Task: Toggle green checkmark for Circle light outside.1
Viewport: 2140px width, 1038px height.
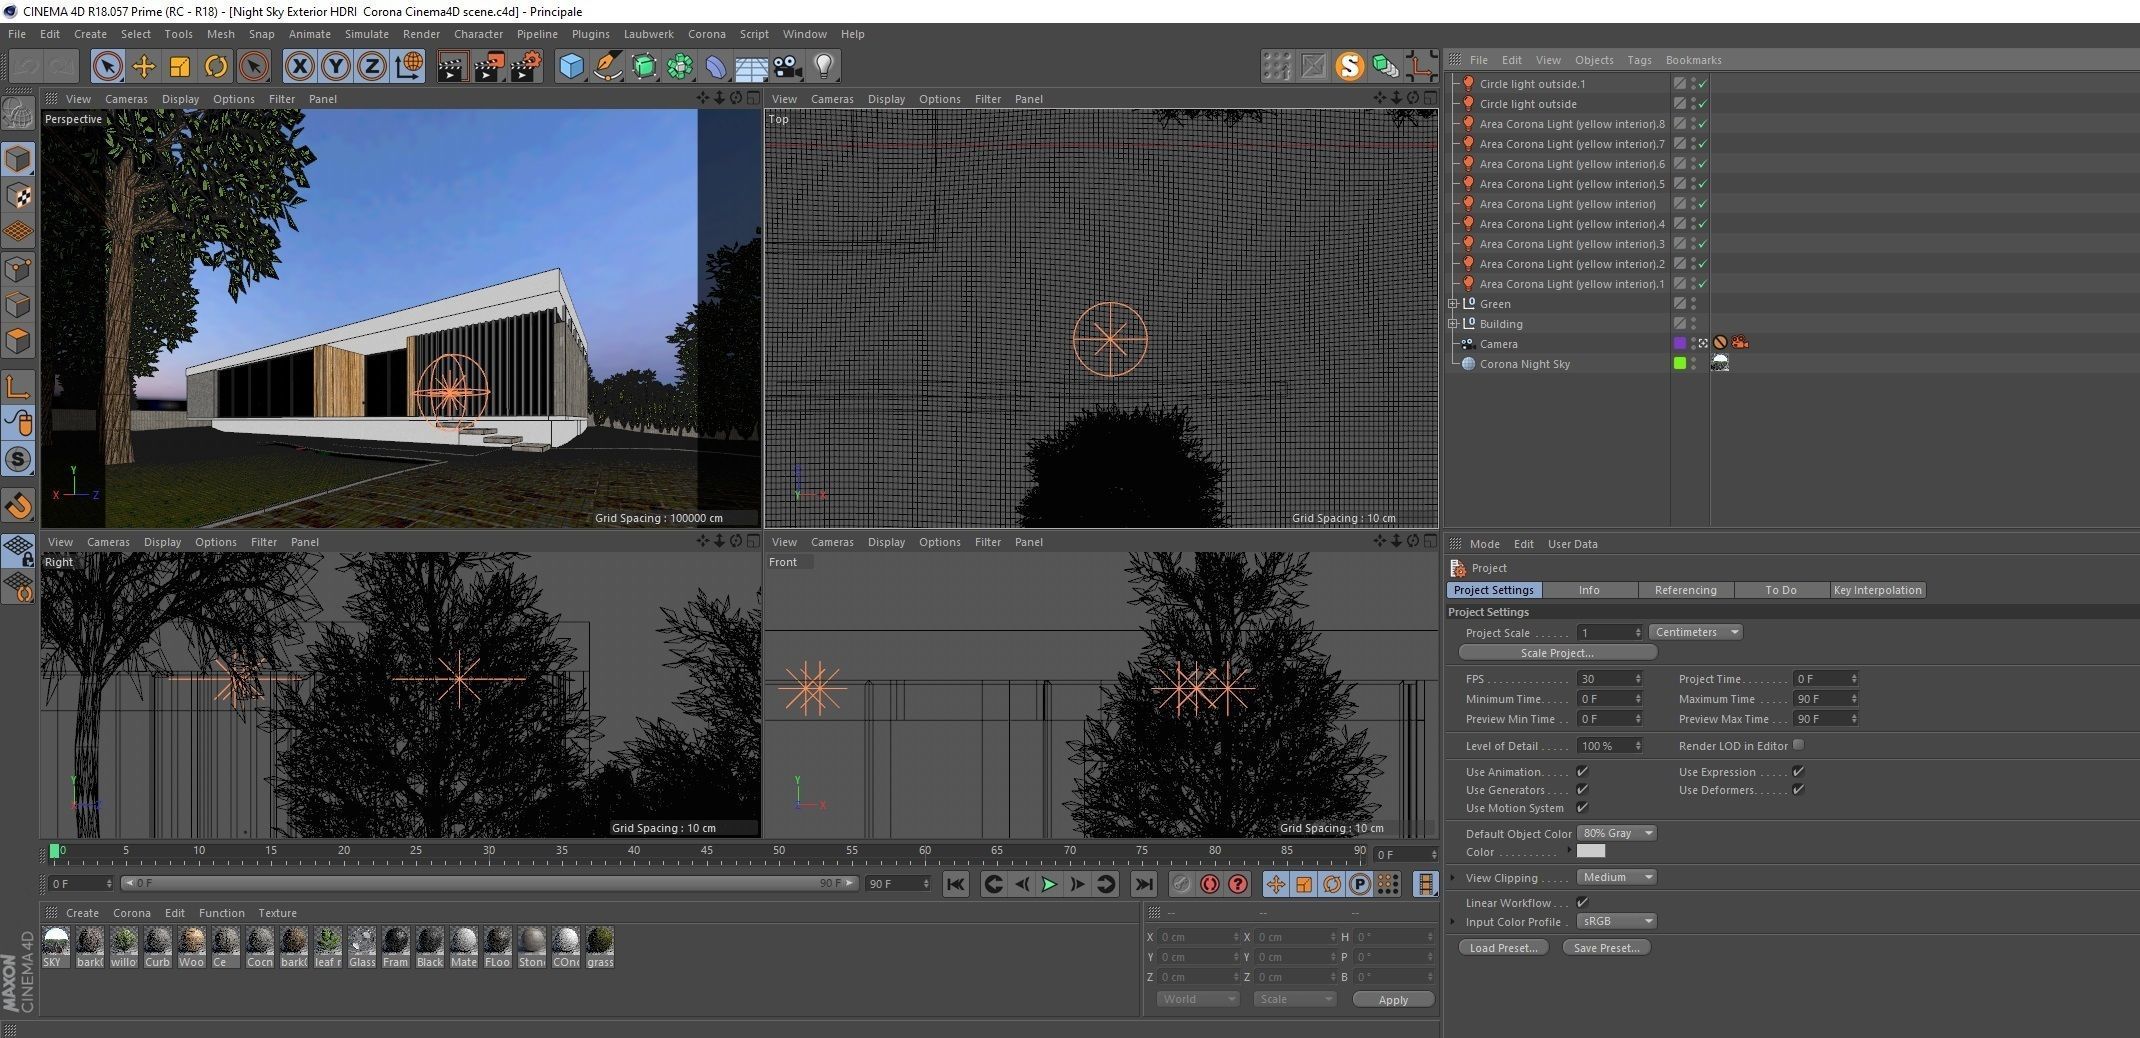Action: 1703,84
